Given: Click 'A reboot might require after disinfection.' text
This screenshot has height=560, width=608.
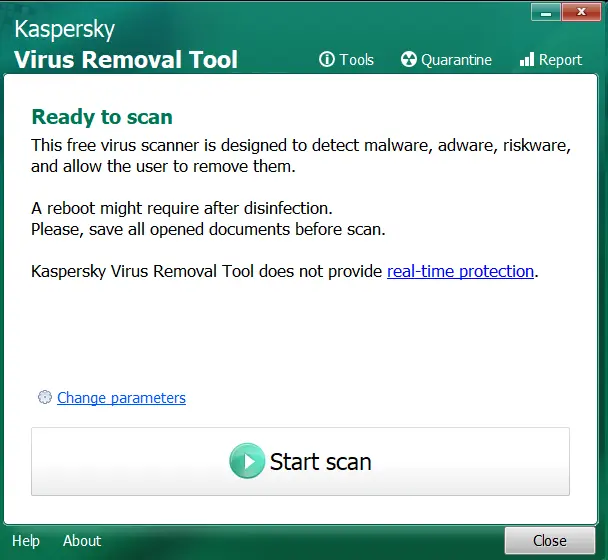Looking at the screenshot, I should pyautogui.click(x=182, y=209).
